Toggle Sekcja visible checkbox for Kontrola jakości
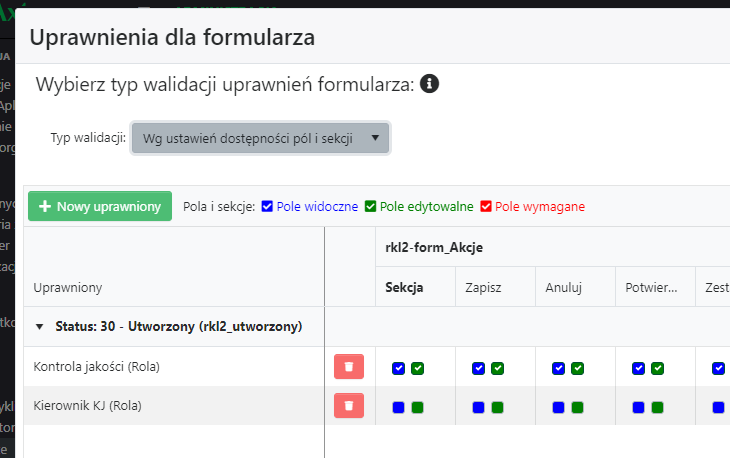 click(398, 368)
